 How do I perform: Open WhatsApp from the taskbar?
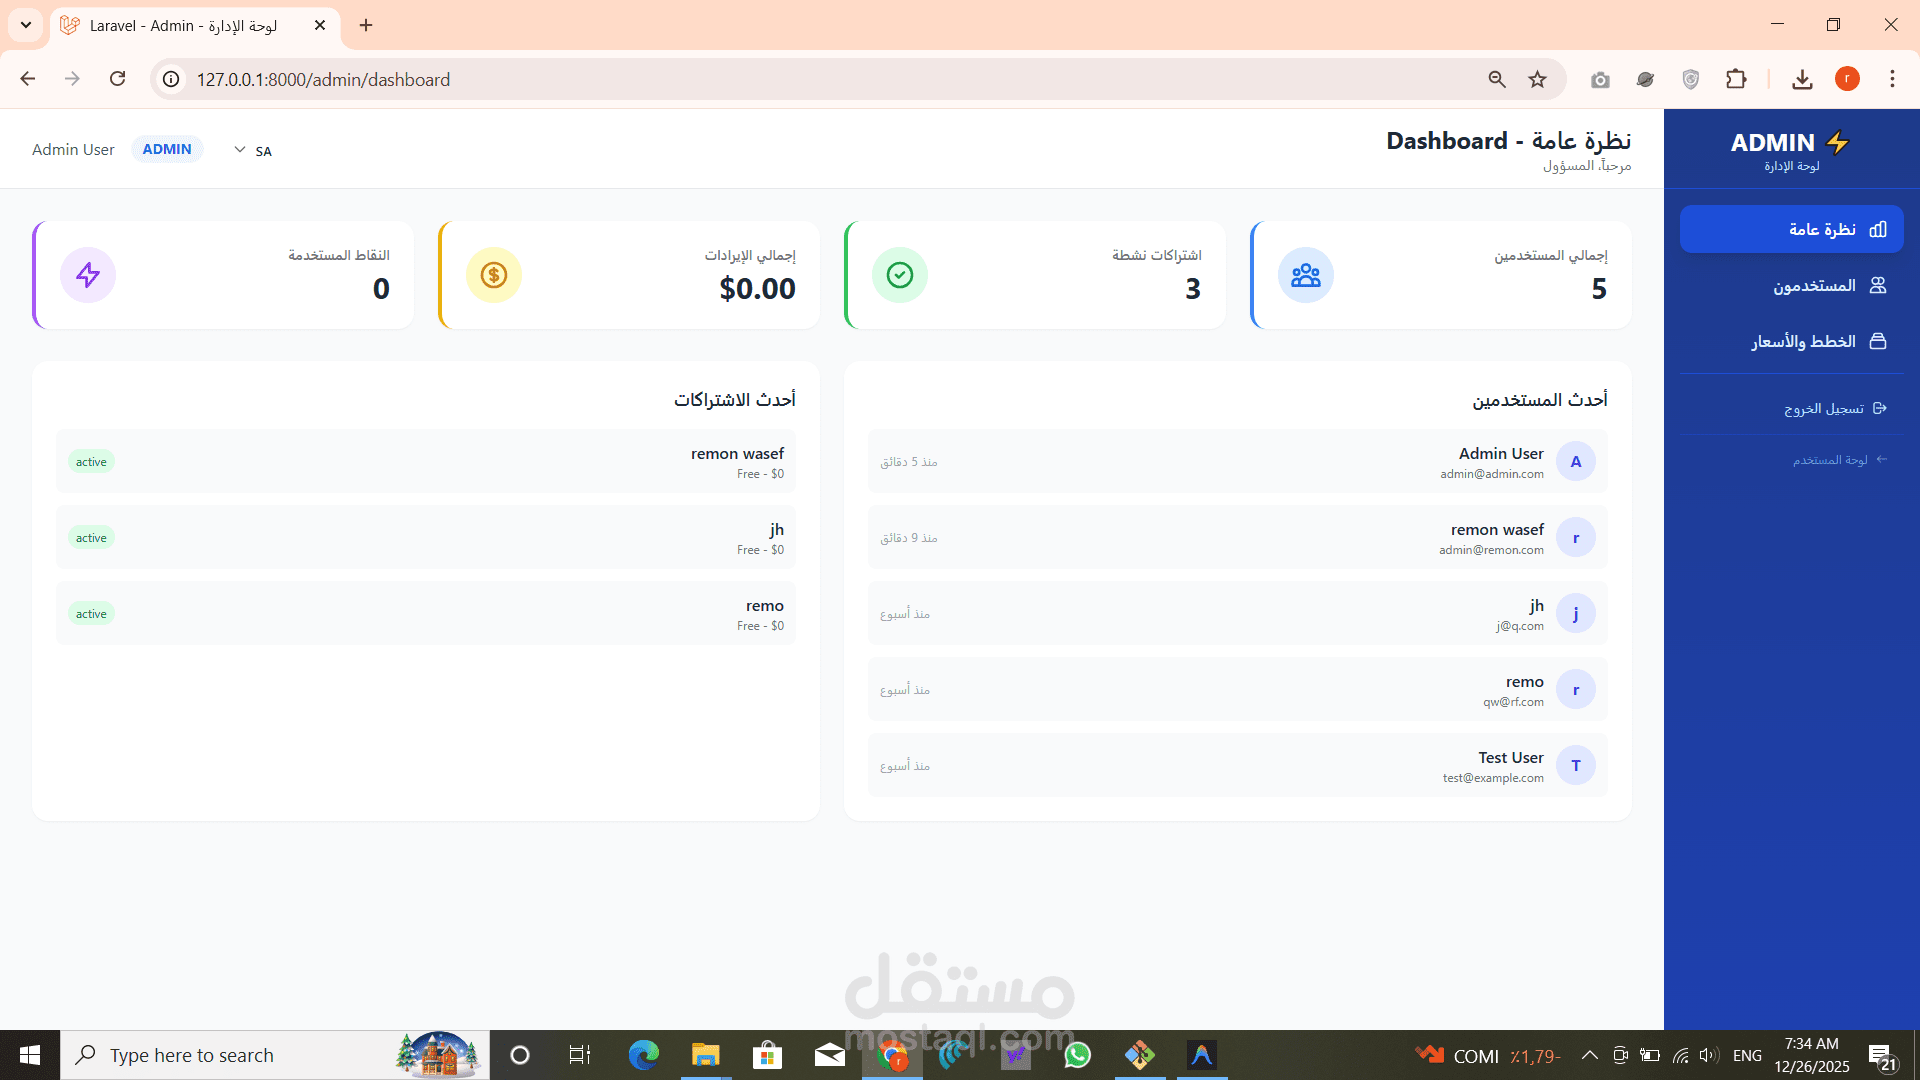coord(1077,1055)
